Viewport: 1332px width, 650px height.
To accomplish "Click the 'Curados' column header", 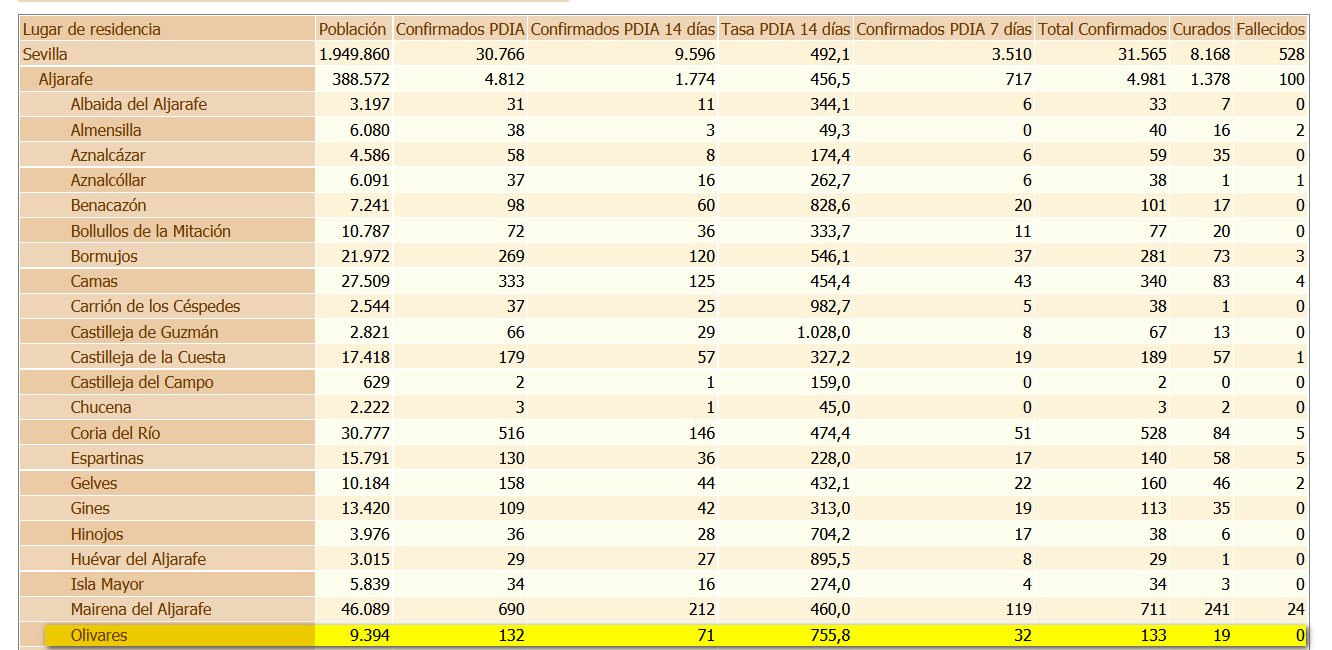I will click(1201, 29).
